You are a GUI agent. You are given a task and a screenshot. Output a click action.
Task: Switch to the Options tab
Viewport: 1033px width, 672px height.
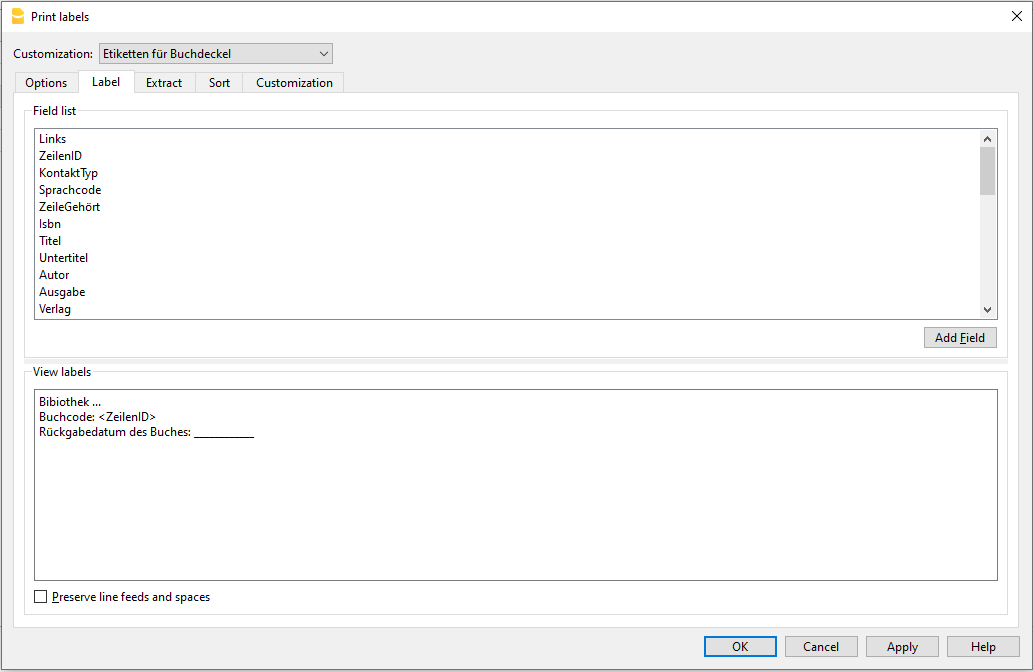point(46,83)
